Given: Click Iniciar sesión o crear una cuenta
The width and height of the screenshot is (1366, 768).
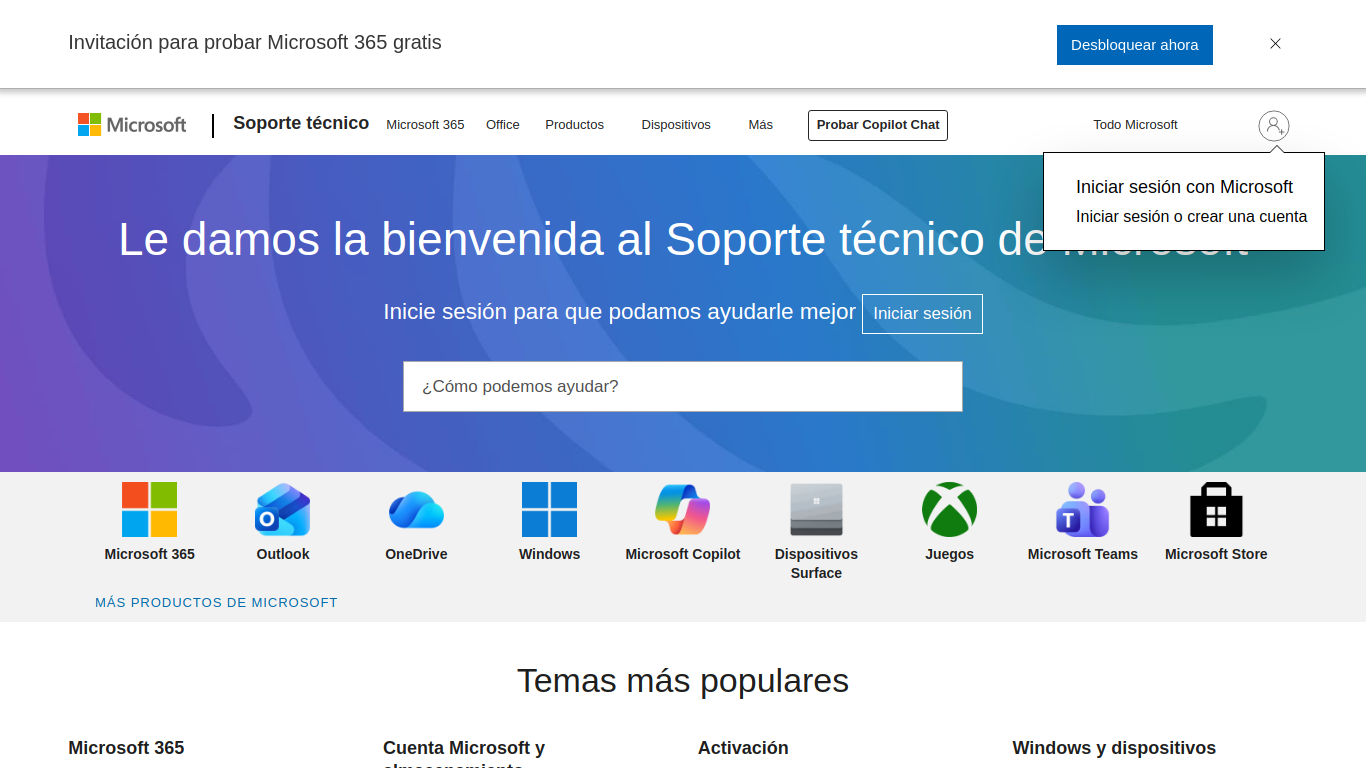Looking at the screenshot, I should tap(1191, 216).
